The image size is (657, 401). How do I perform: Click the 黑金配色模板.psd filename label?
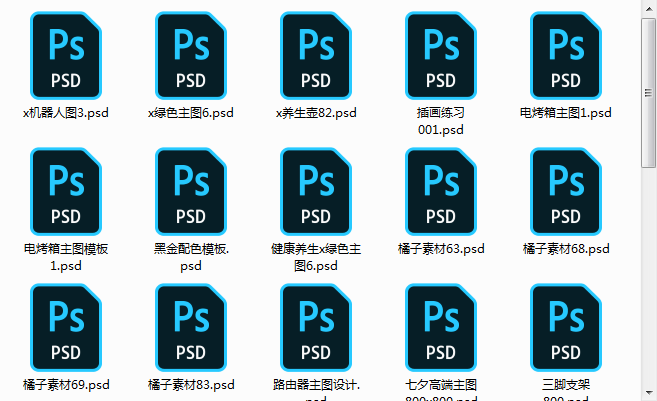tap(191, 257)
